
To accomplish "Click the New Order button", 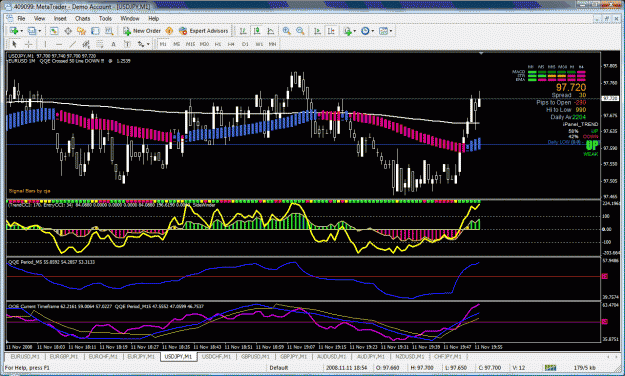I will coord(142,31).
